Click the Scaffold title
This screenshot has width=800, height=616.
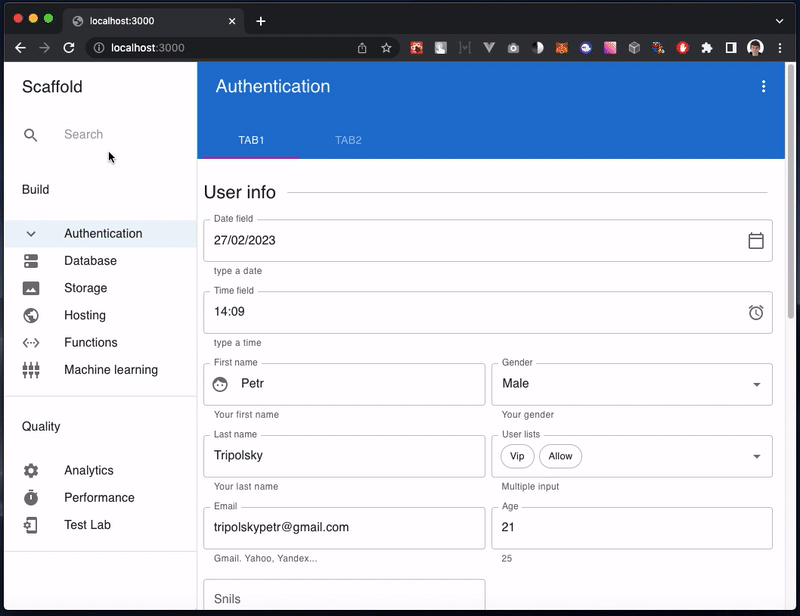pos(52,87)
